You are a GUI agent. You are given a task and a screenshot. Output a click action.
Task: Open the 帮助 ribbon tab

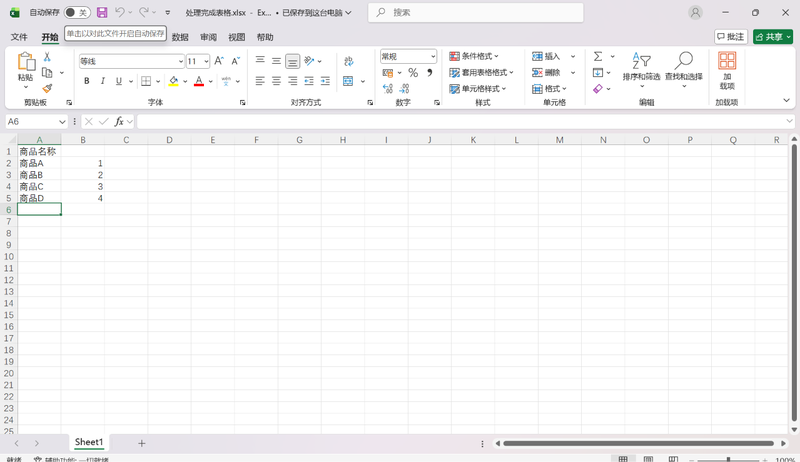click(265, 37)
